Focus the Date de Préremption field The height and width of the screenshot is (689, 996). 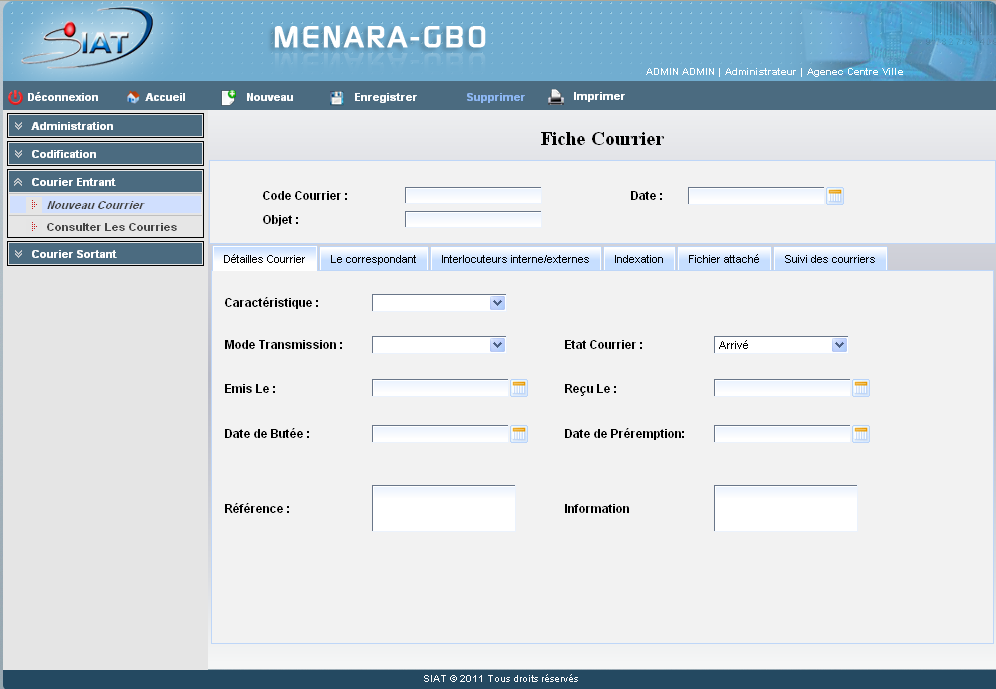(782, 434)
